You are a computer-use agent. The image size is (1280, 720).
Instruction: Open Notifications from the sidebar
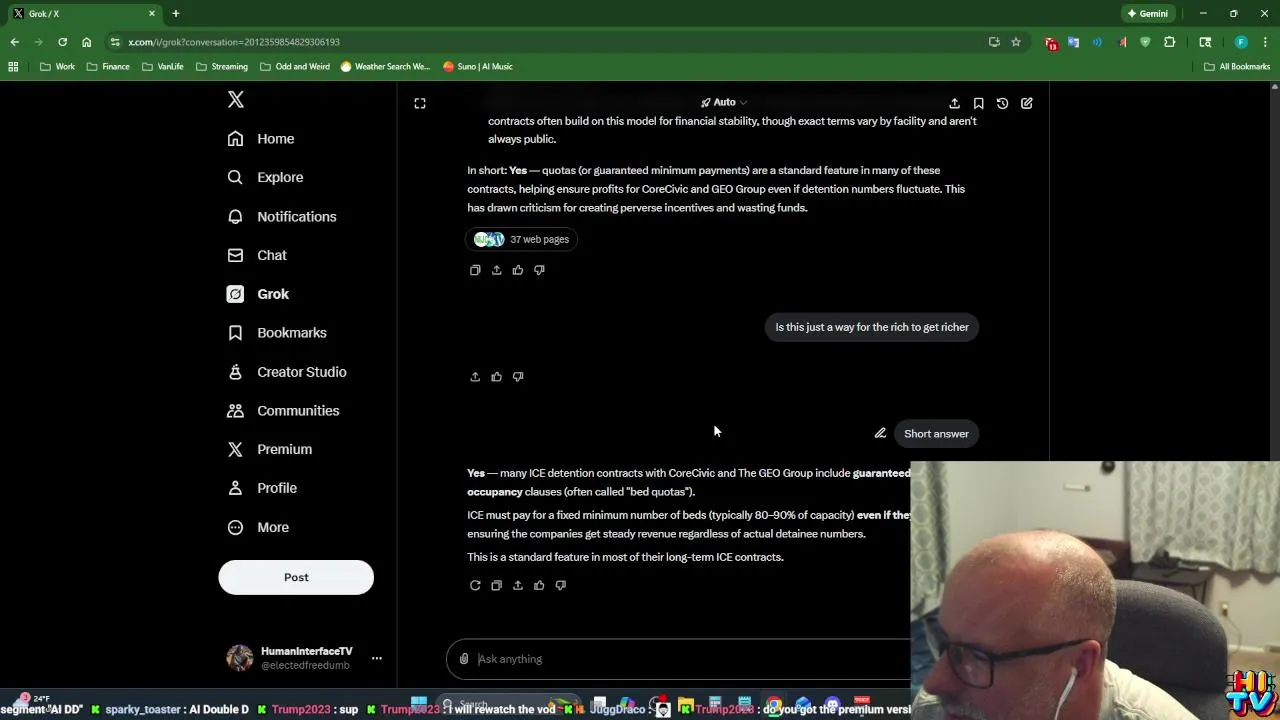282,216
